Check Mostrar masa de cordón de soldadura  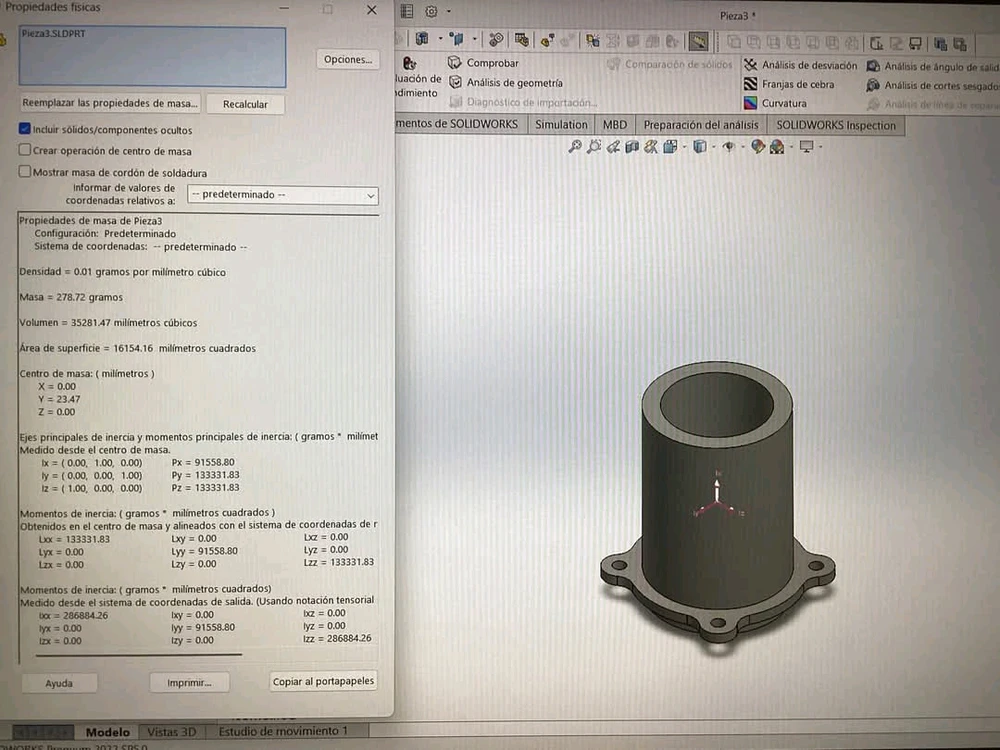point(26,171)
